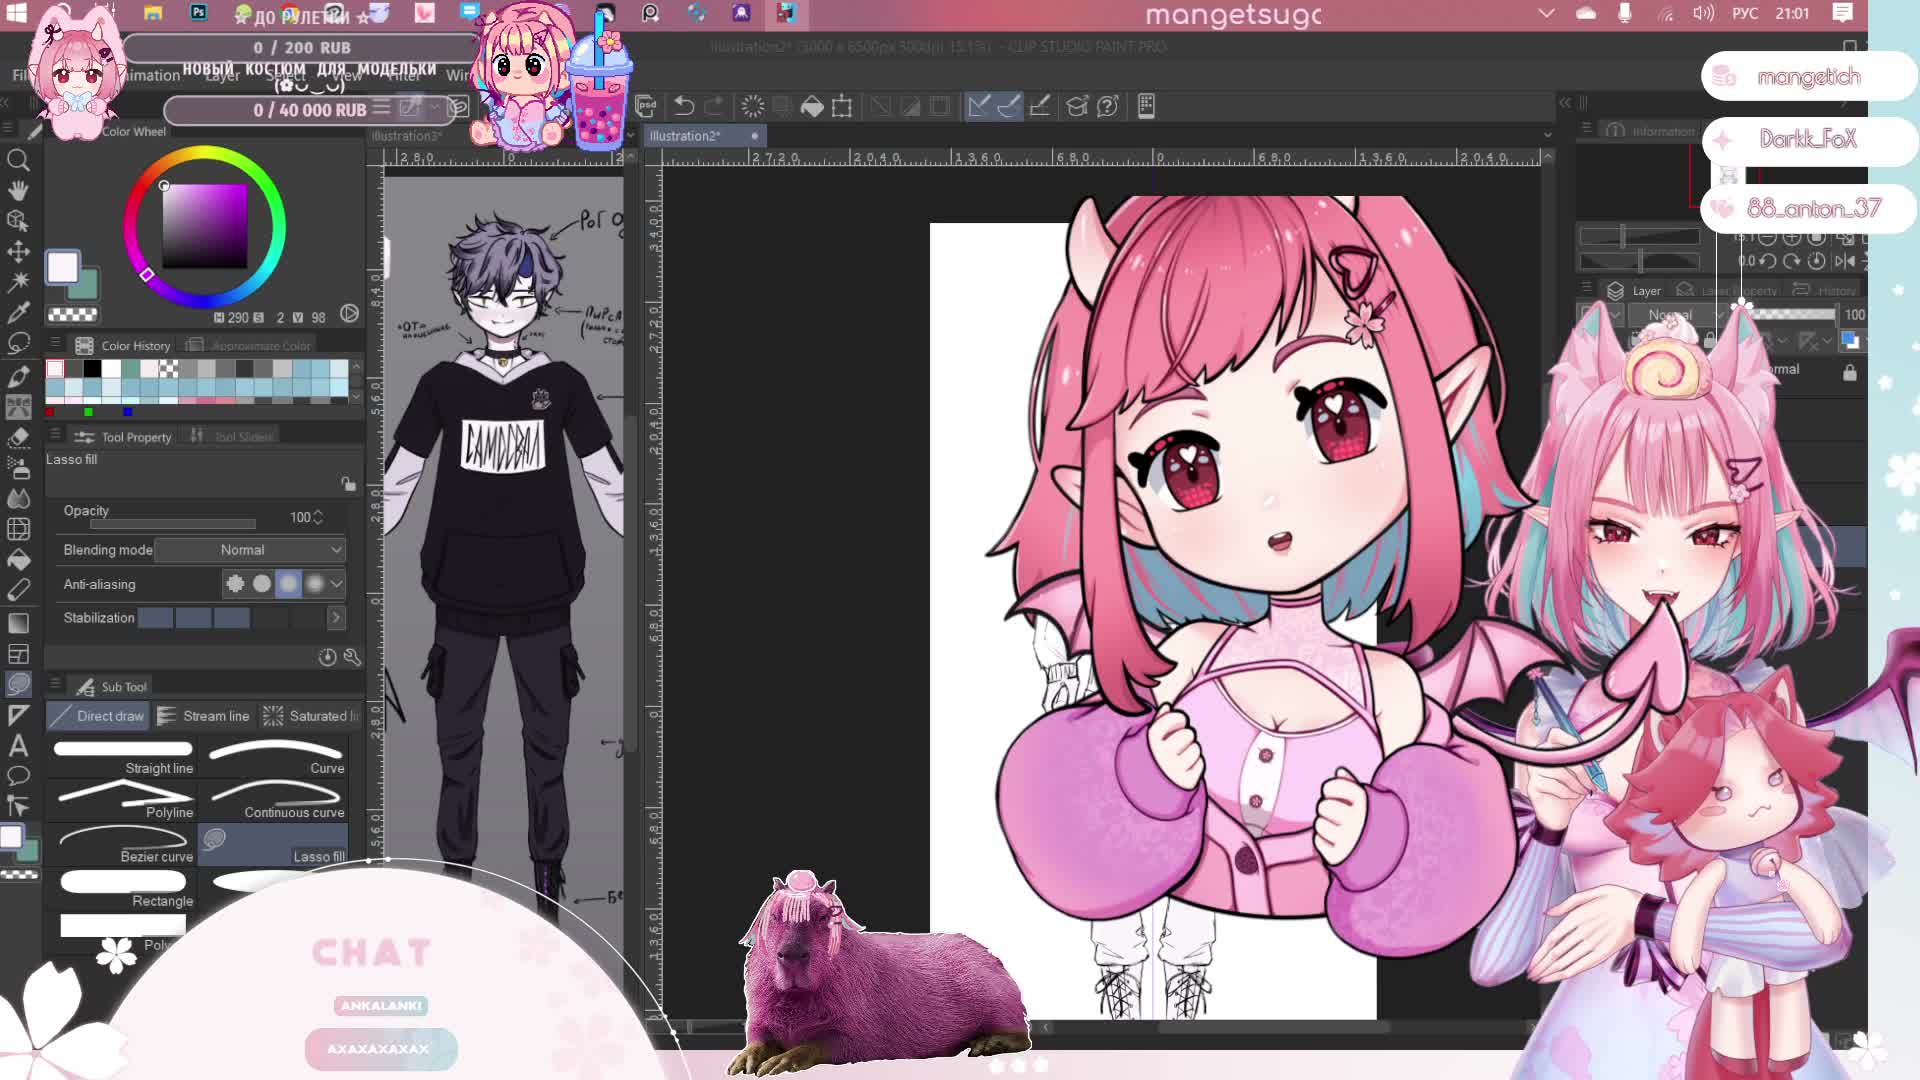
Task: Open the canvas tab list chevron
Action: [1548, 135]
